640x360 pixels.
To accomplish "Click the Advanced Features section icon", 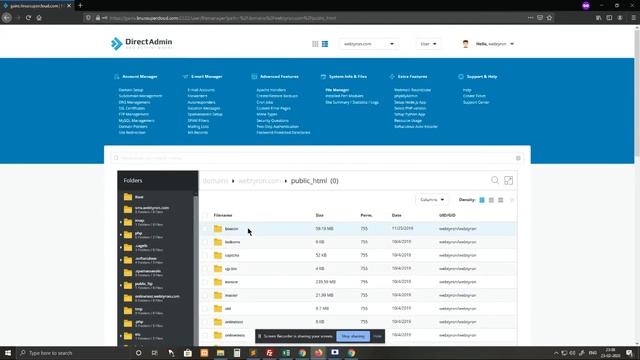I will 254,76.
